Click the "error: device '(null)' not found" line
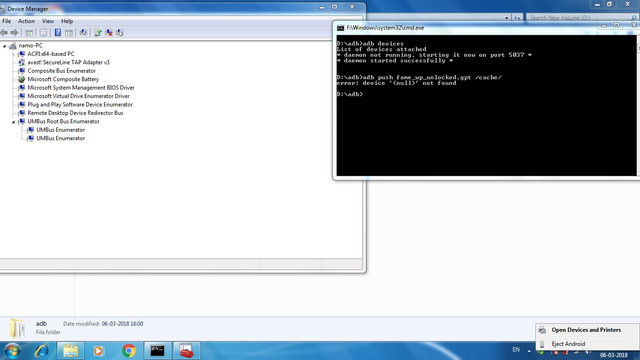This screenshot has height=360, width=640. coord(396,83)
